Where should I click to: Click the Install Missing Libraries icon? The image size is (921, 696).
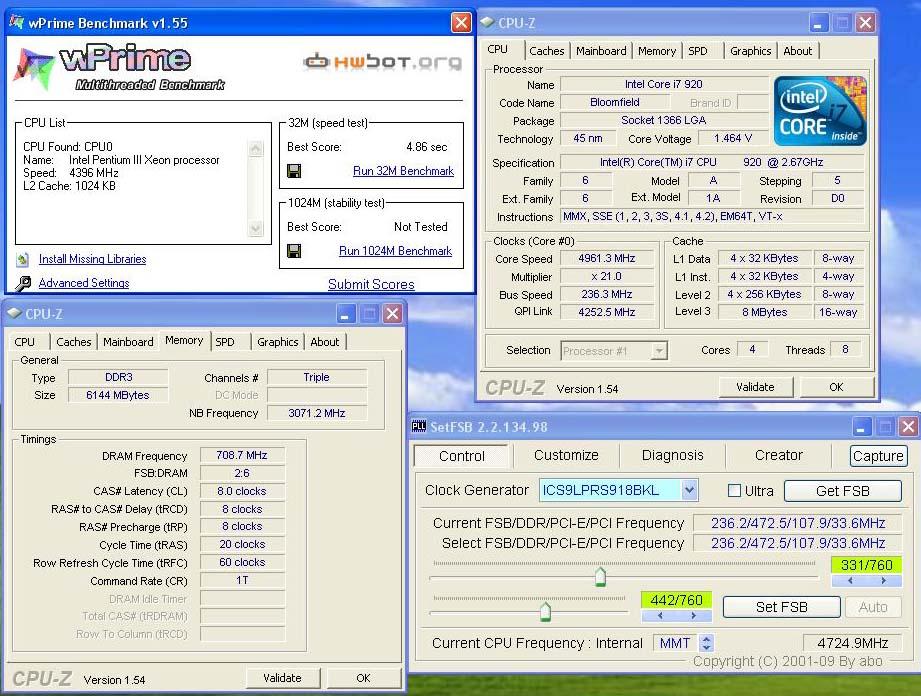pos(23,259)
